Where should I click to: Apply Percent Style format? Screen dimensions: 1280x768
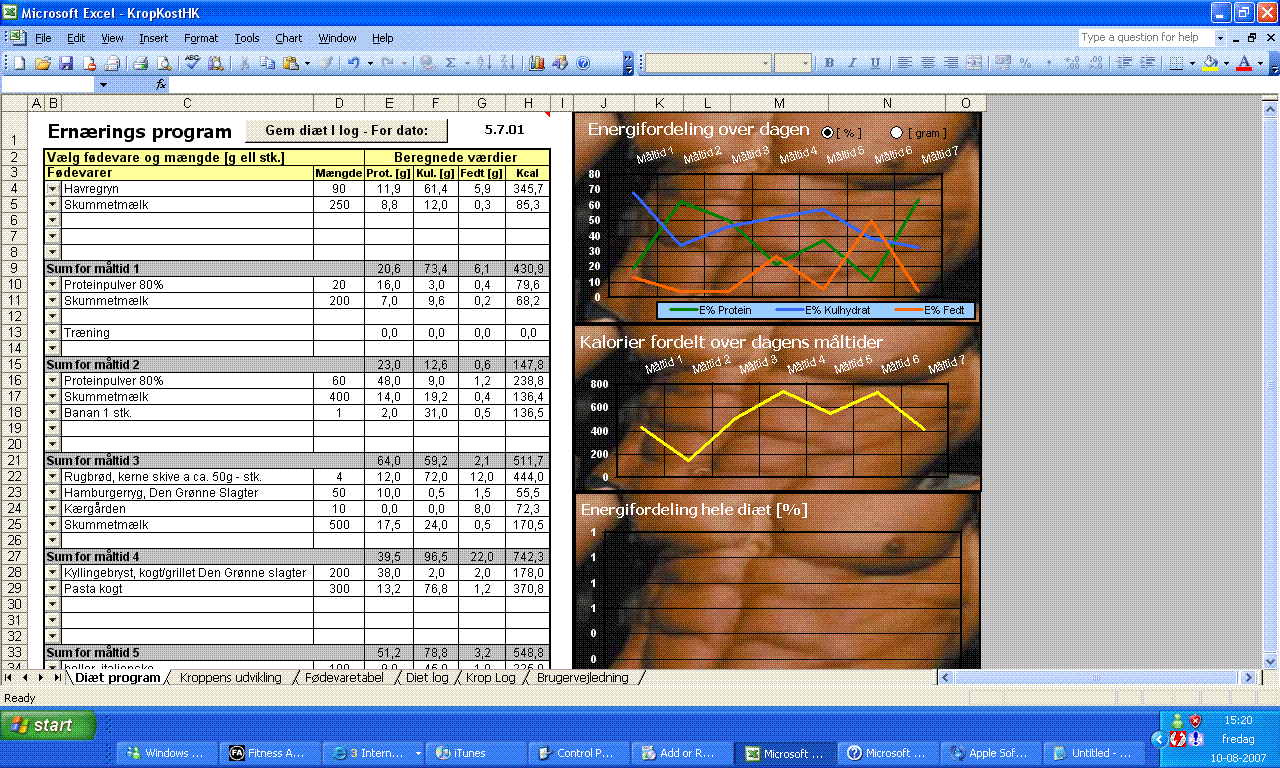click(x=1025, y=63)
